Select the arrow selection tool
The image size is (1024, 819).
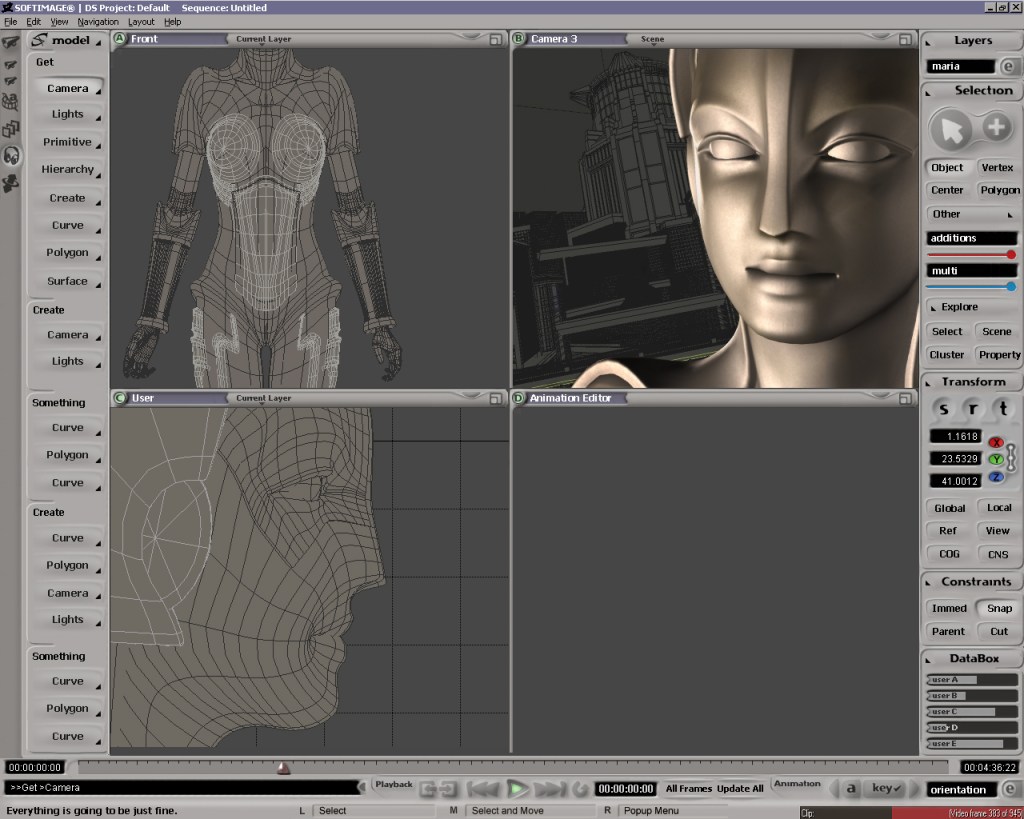[x=953, y=130]
